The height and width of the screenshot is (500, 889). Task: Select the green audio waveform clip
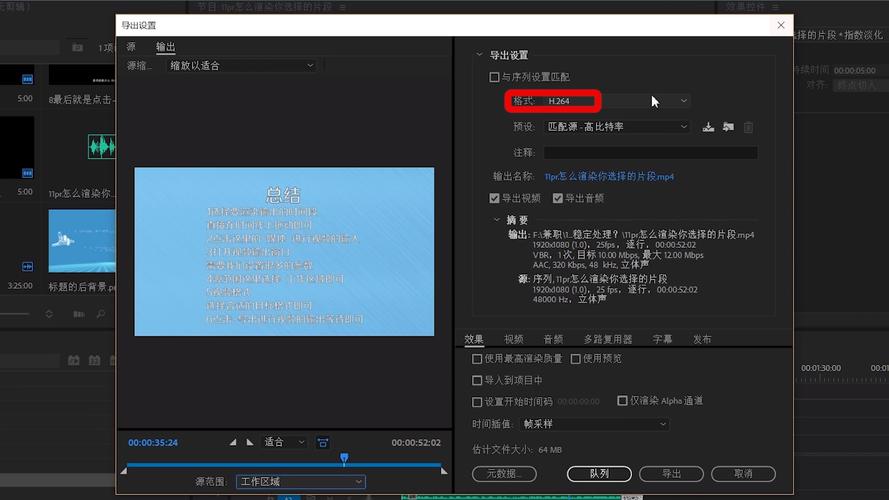pyautogui.click(x=101, y=147)
